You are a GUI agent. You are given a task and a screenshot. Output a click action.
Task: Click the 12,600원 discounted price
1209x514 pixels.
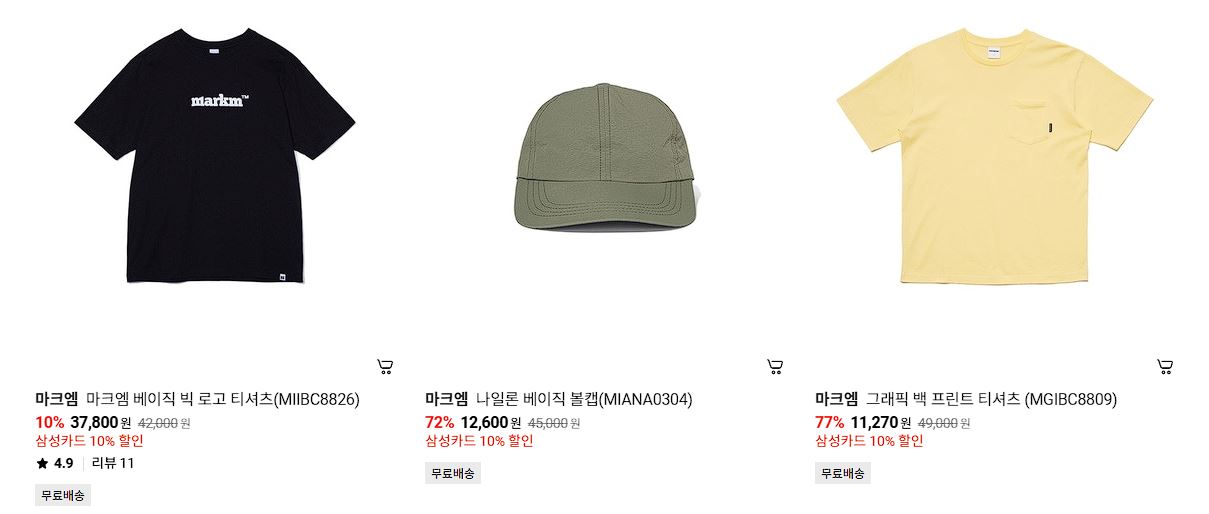491,422
